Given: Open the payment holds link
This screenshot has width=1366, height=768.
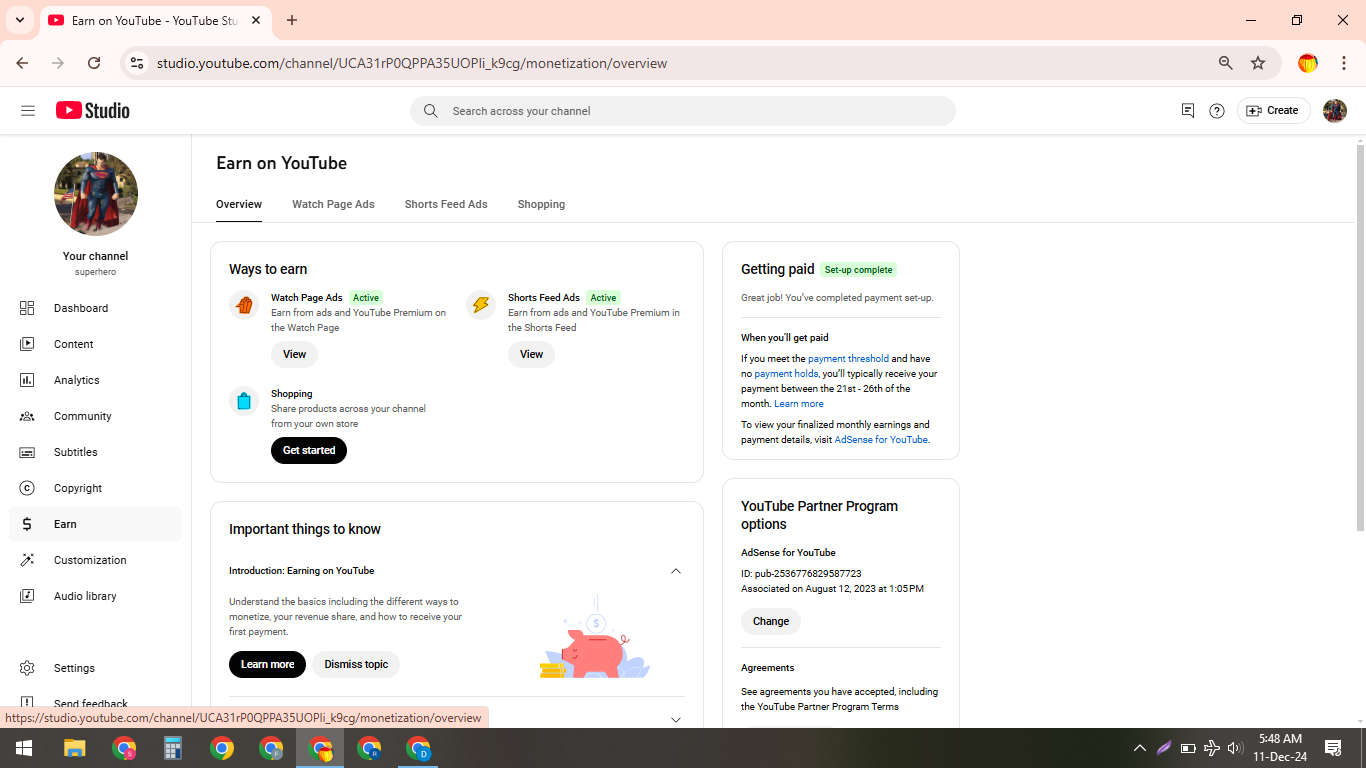Looking at the screenshot, I should point(786,374).
